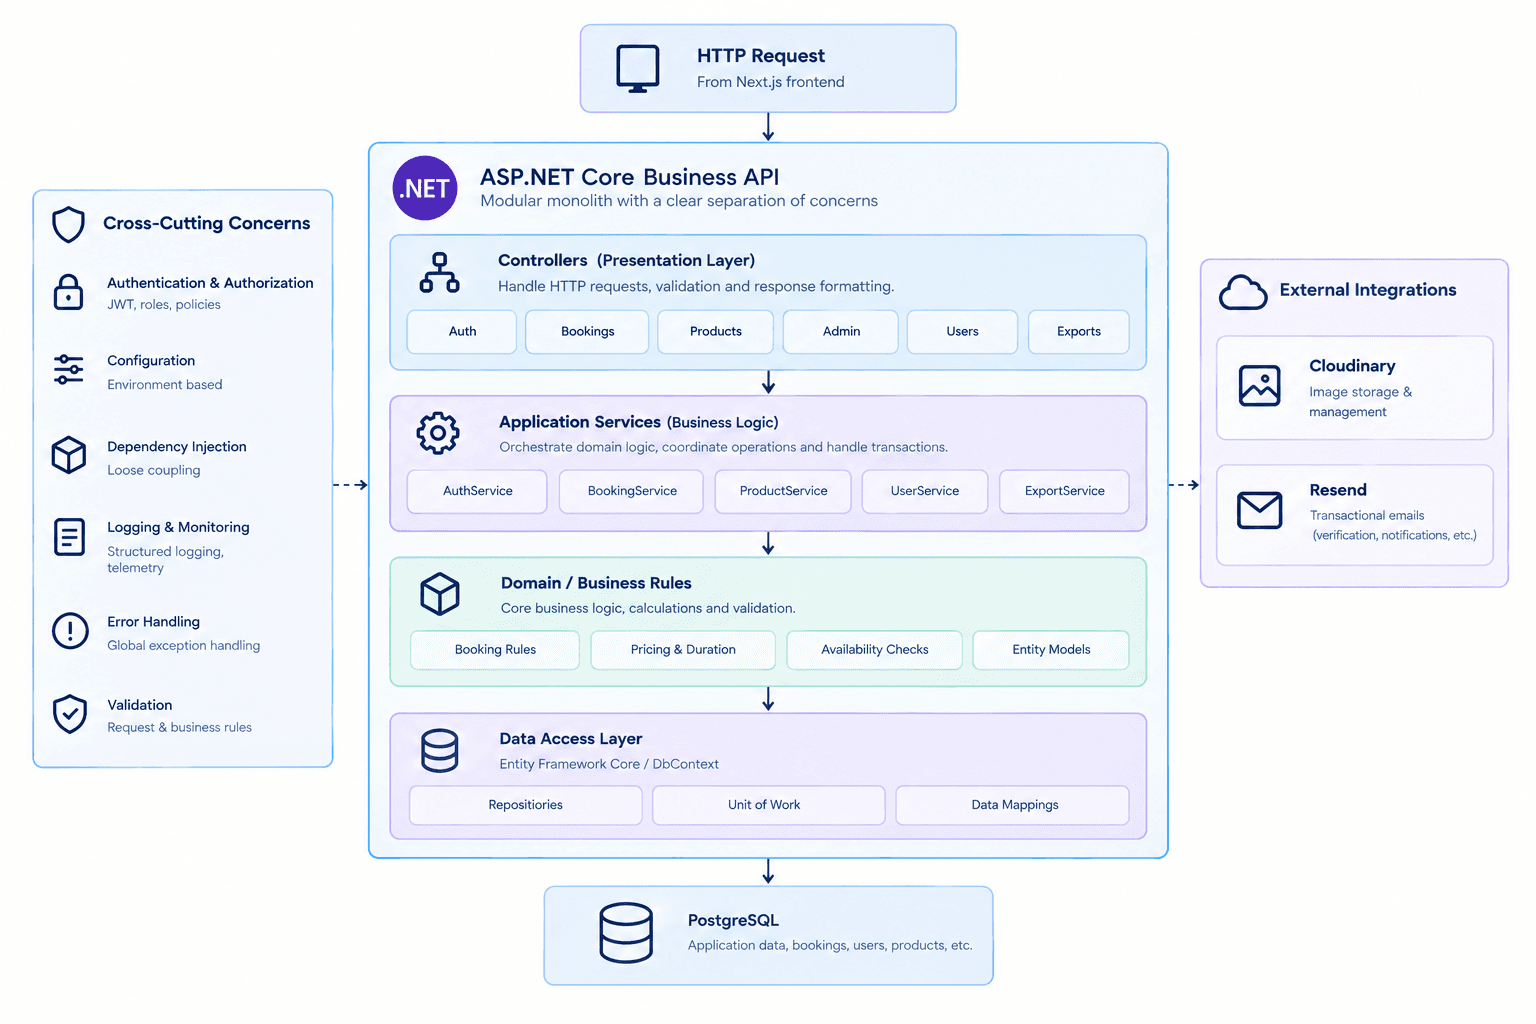1536x1024 pixels.
Task: Click the ASP.NET Core Business API title
Action: point(629,177)
